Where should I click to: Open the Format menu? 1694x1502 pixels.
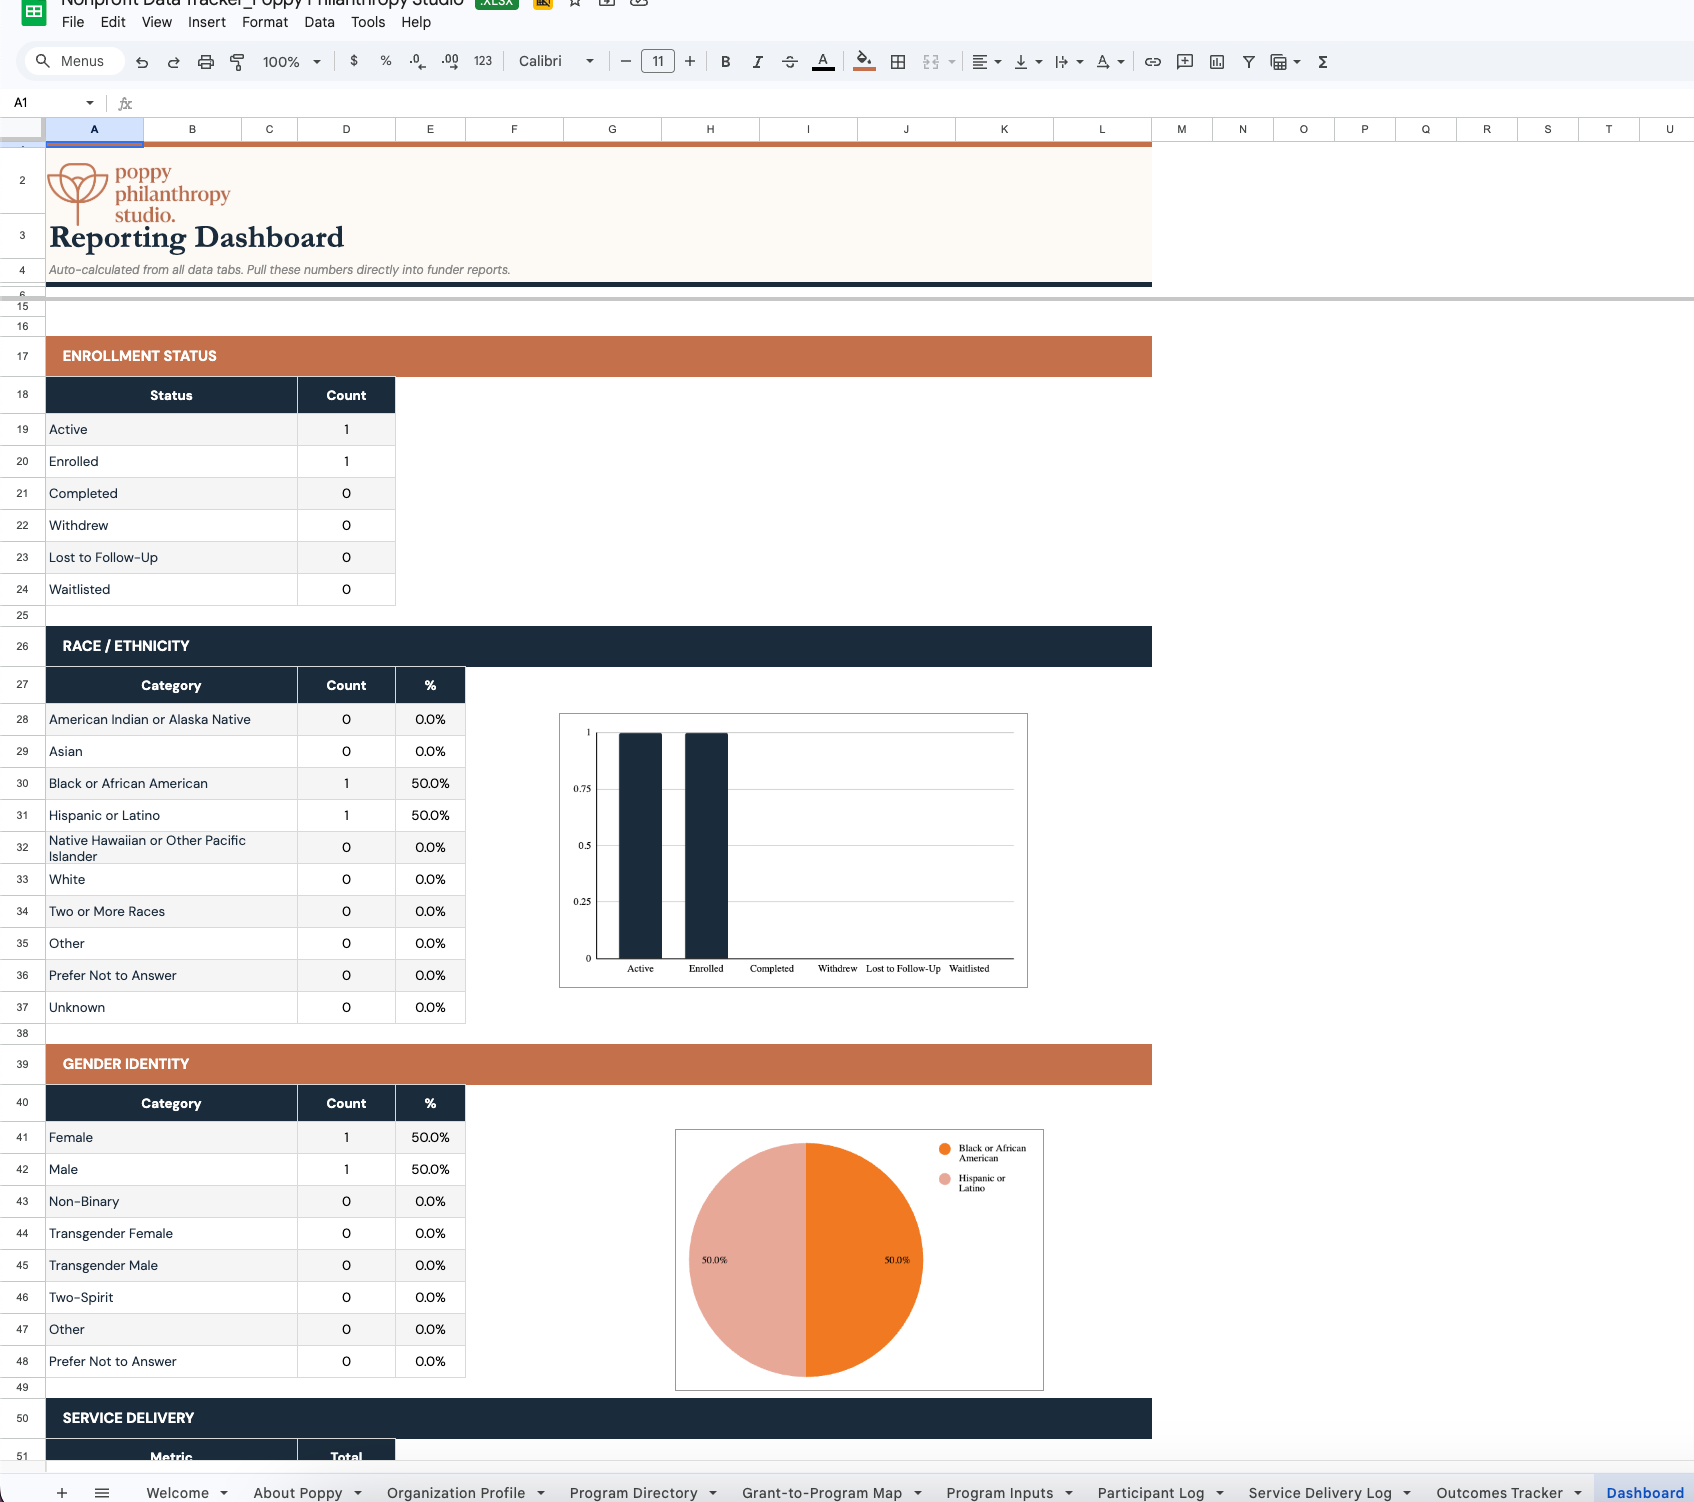(265, 22)
